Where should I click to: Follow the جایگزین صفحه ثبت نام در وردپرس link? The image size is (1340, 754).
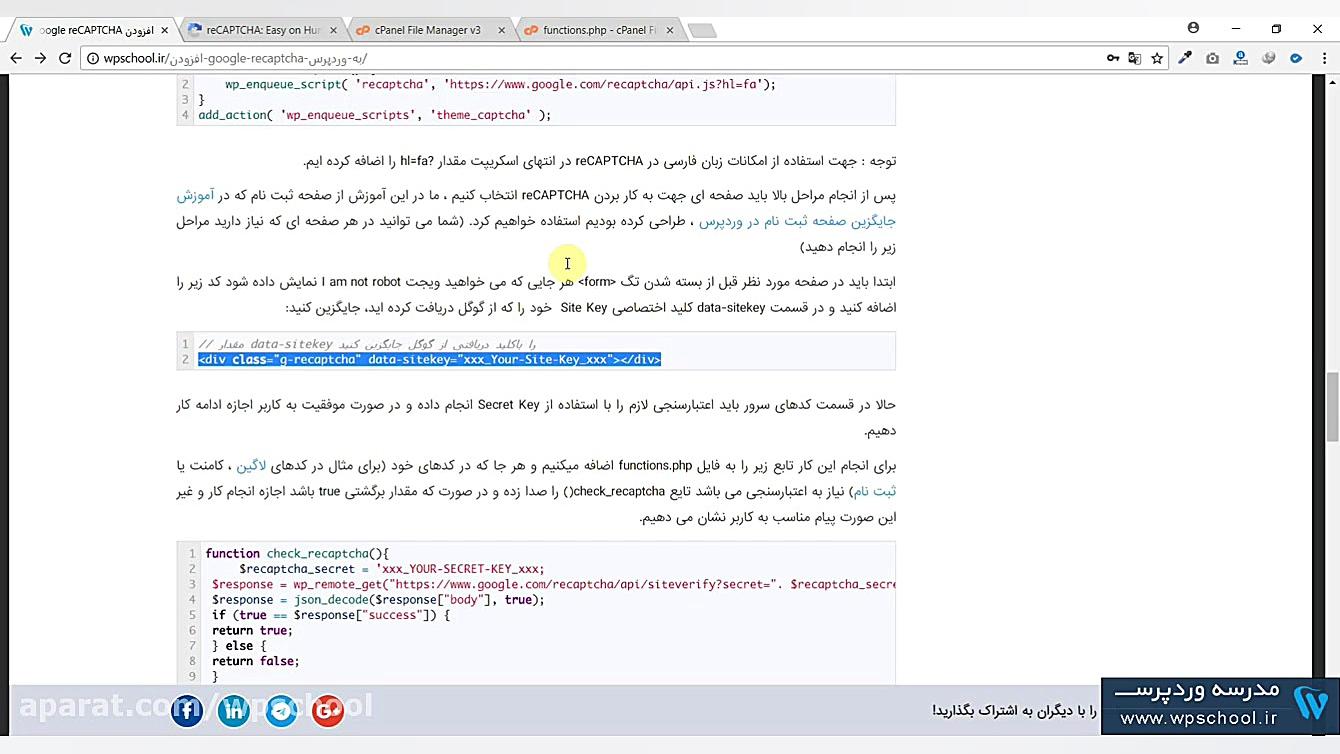tap(797, 221)
